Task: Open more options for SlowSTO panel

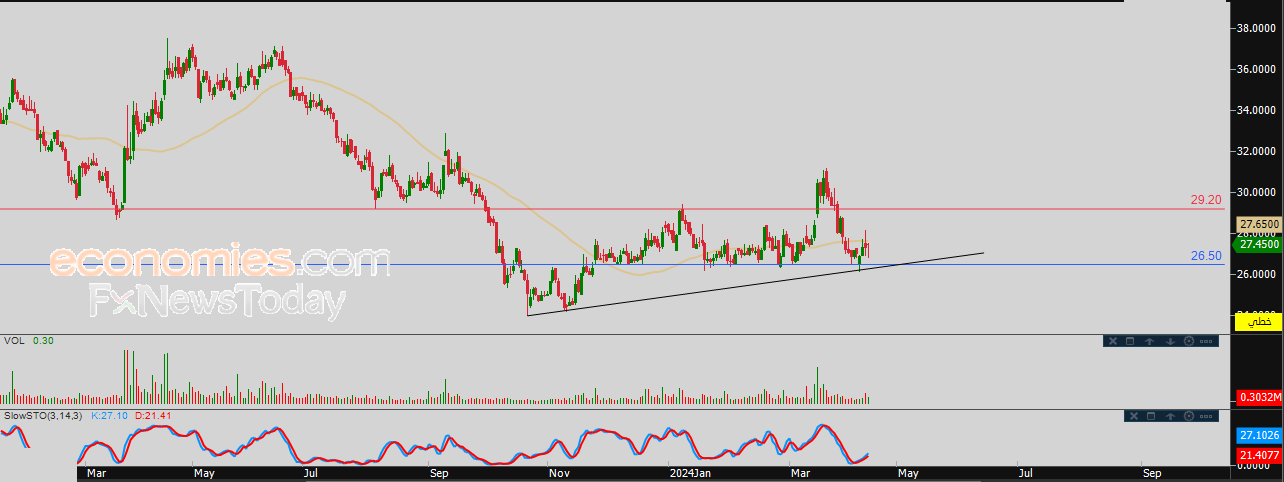Action: click(1206, 416)
